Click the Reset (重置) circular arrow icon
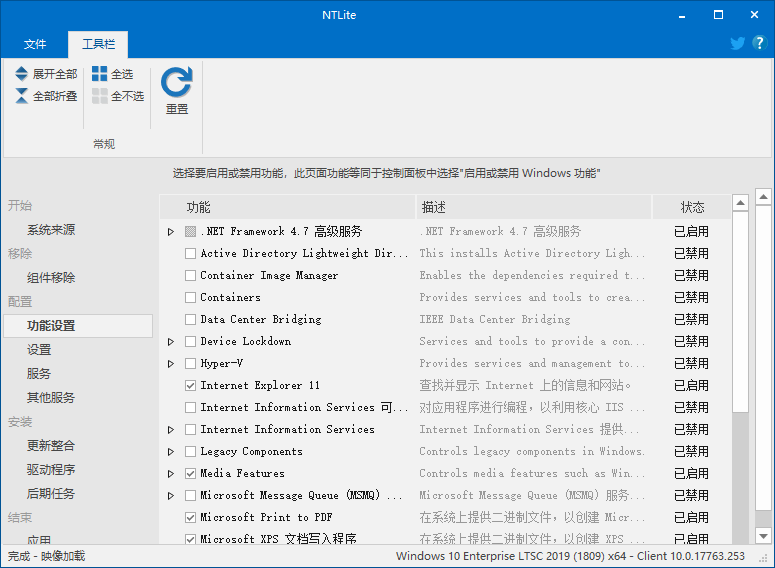The image size is (775, 568). (177, 82)
